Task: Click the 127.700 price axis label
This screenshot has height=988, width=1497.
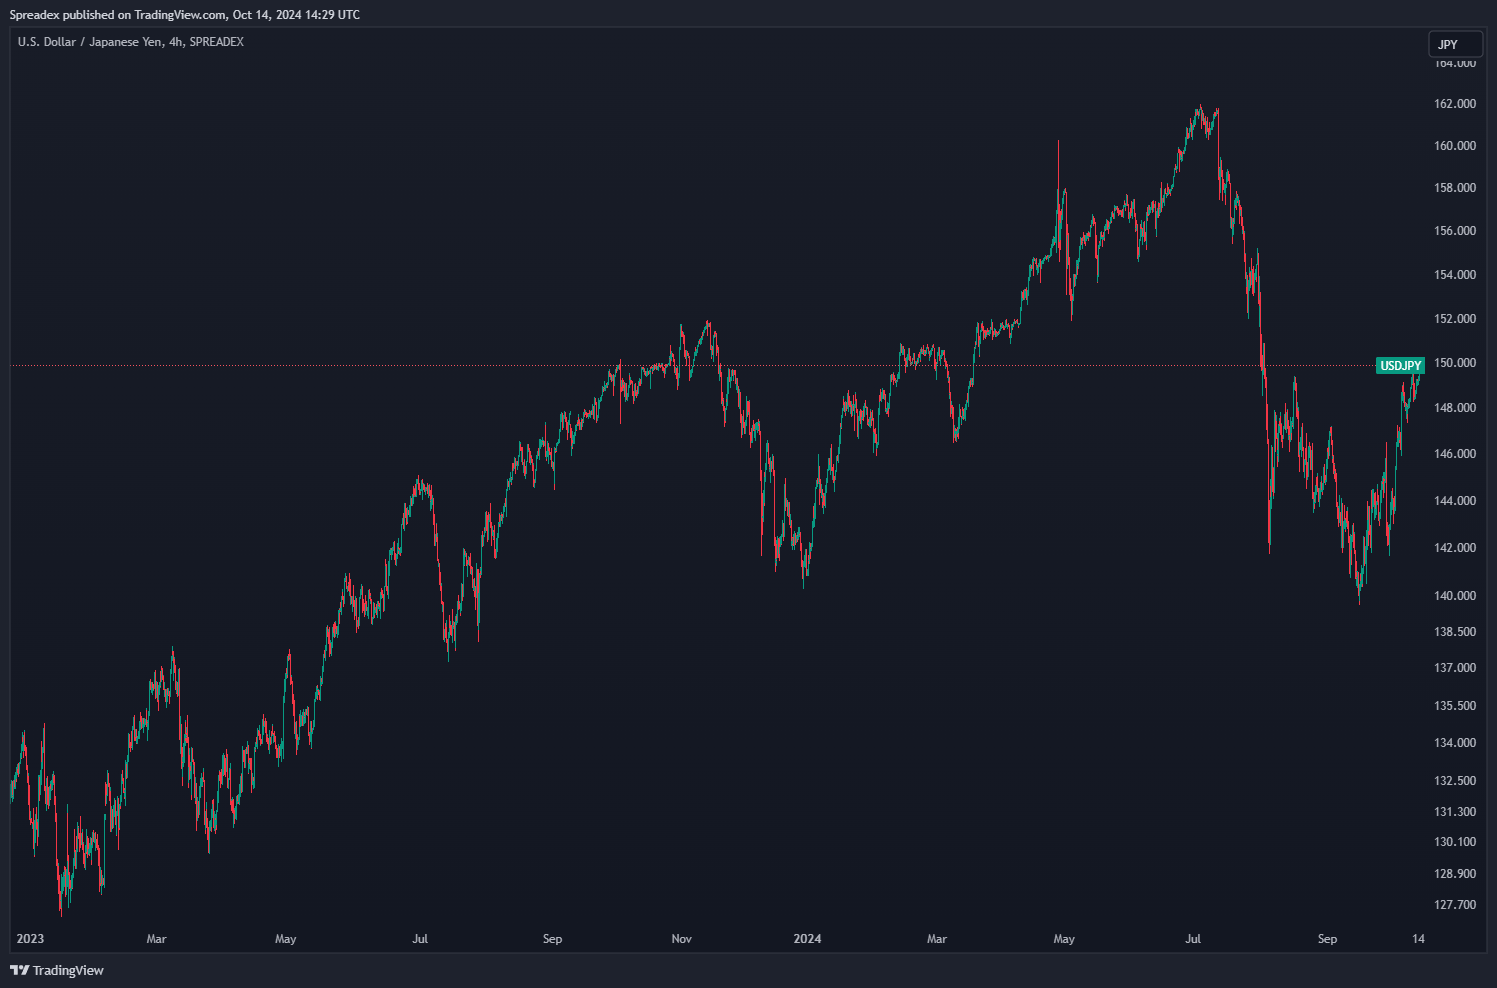Action: click(1455, 905)
